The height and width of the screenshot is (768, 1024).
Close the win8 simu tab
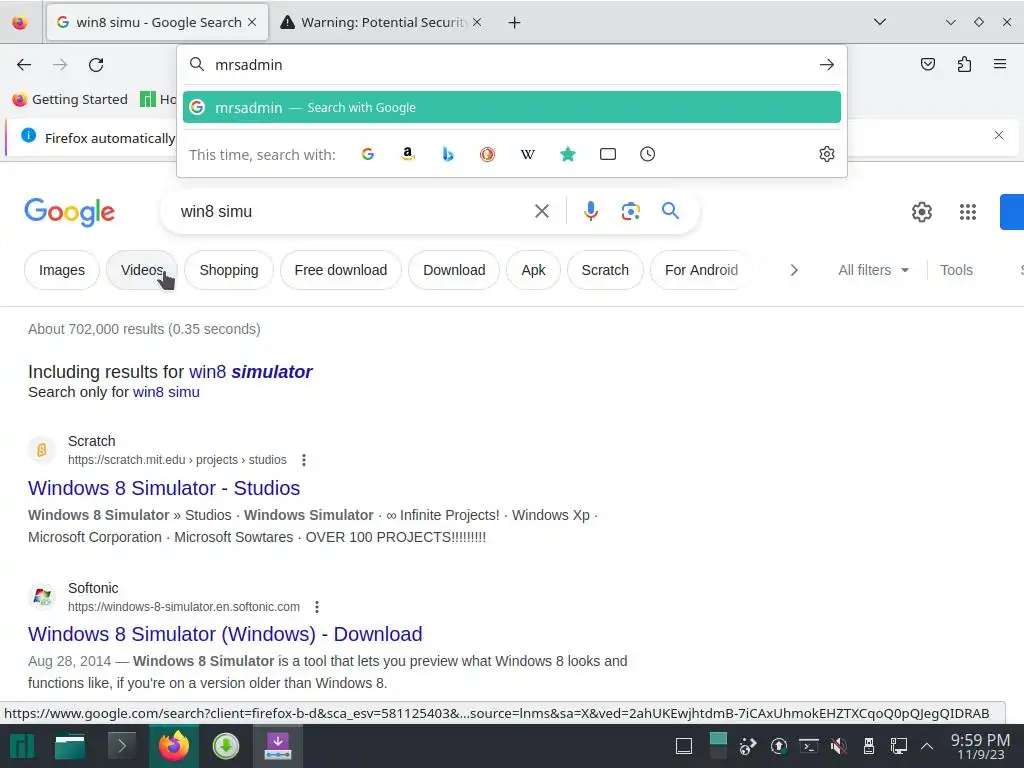(x=252, y=22)
